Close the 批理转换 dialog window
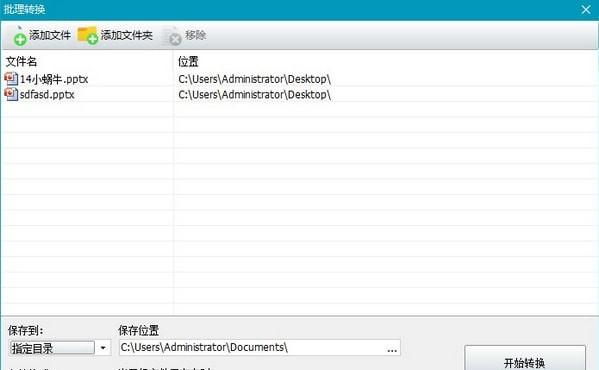Screen dimensions: 599x370 586,10
